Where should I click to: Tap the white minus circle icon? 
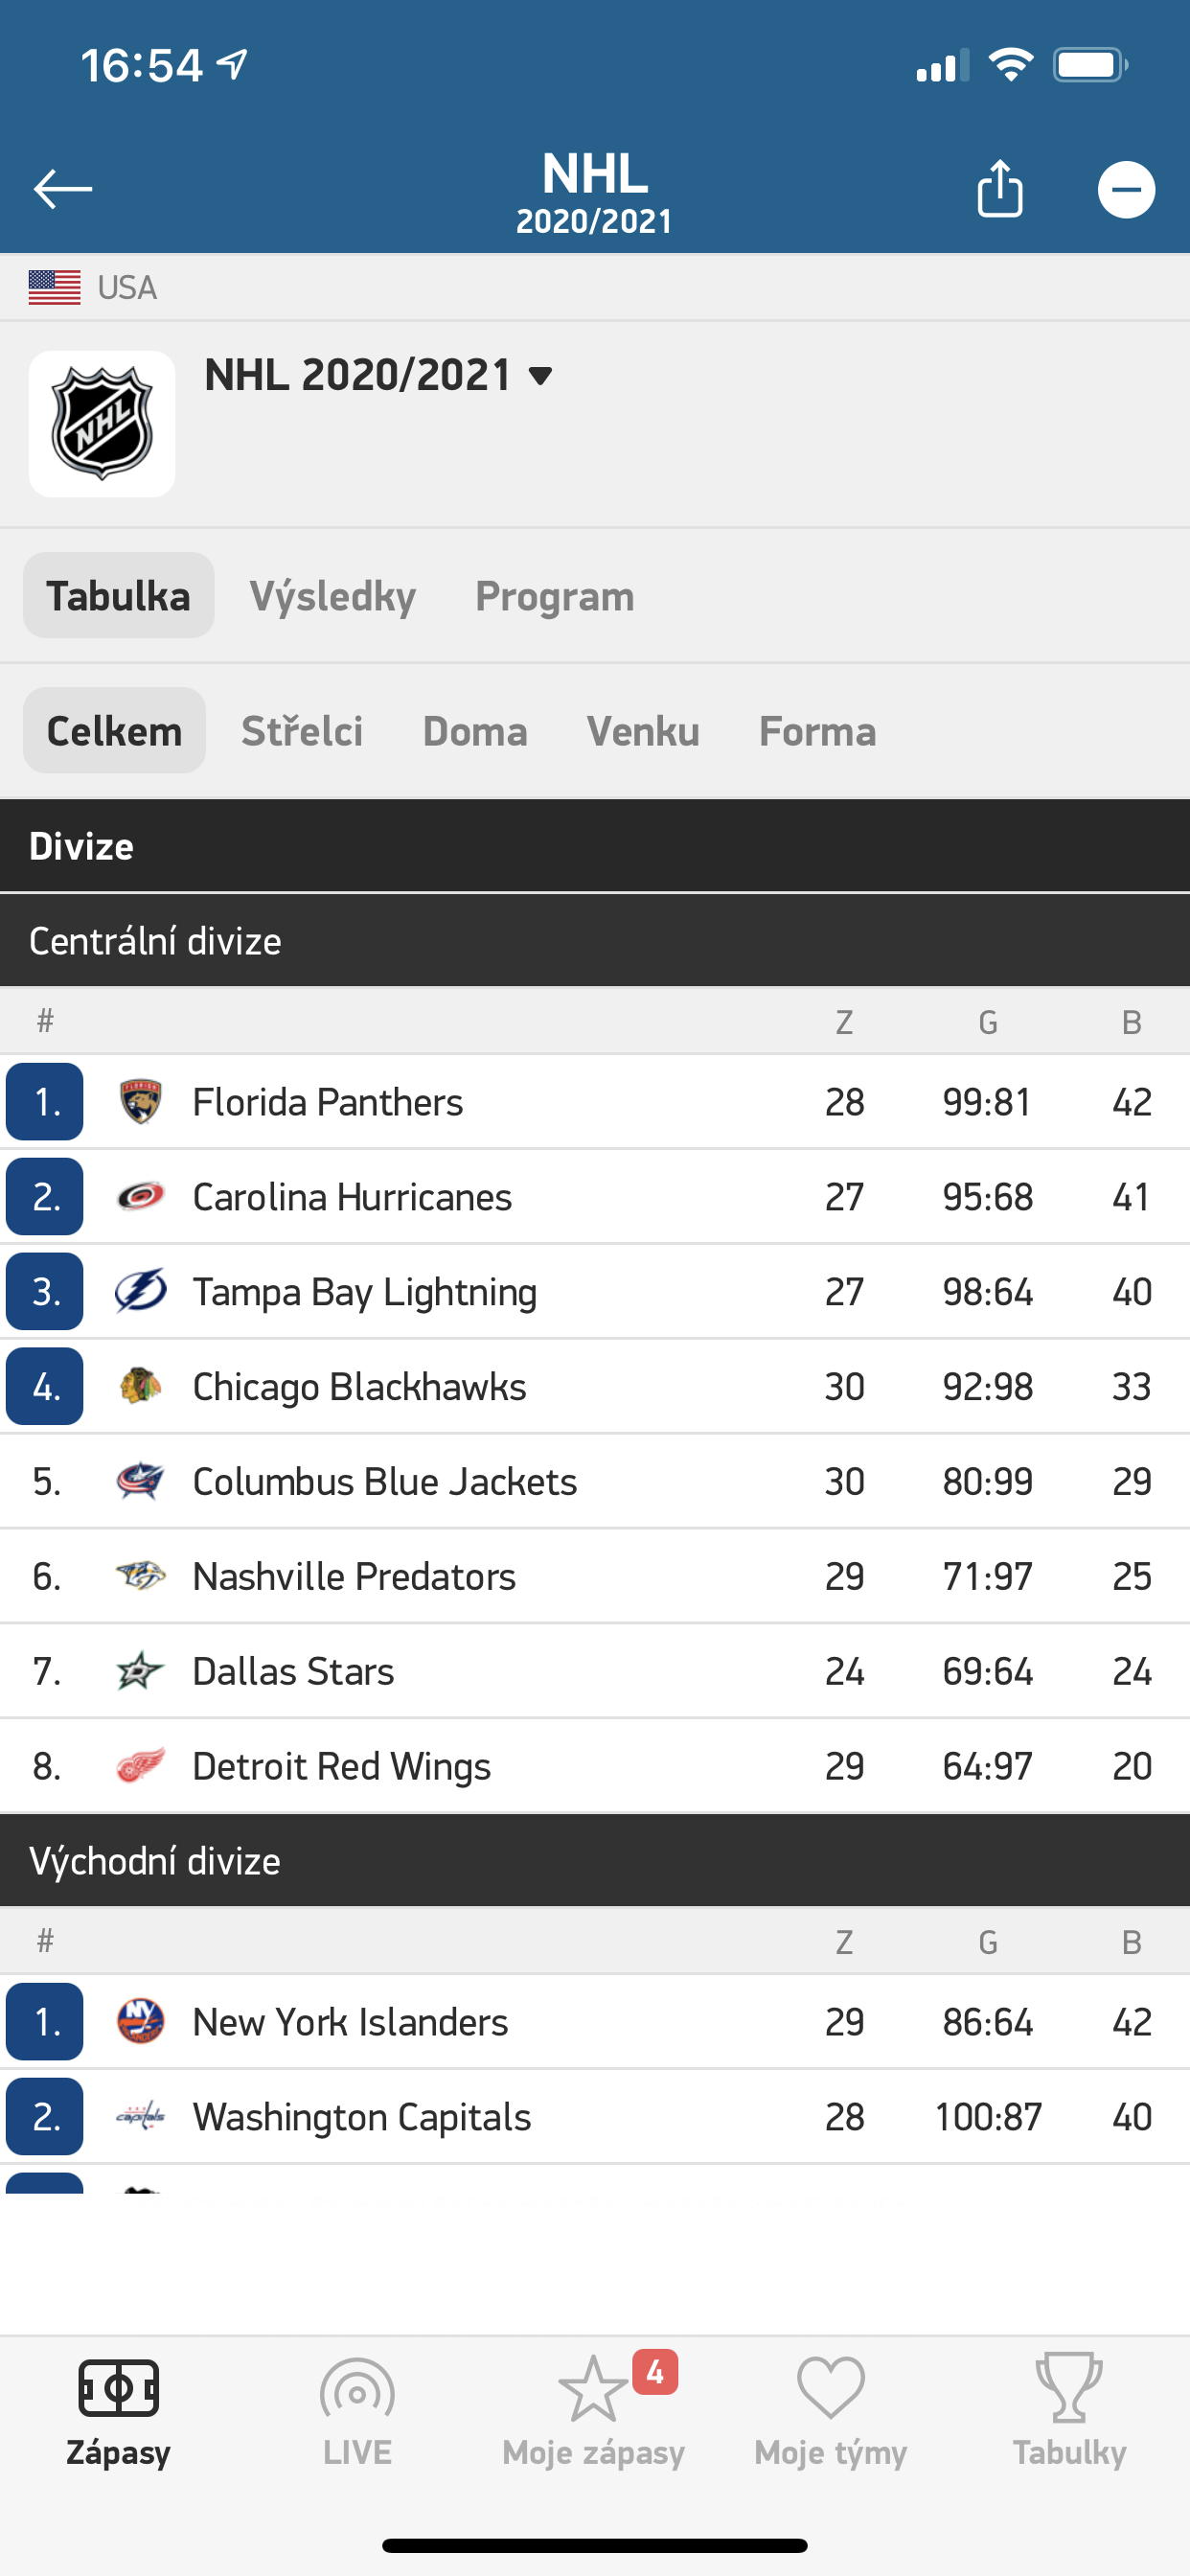[x=1126, y=189]
